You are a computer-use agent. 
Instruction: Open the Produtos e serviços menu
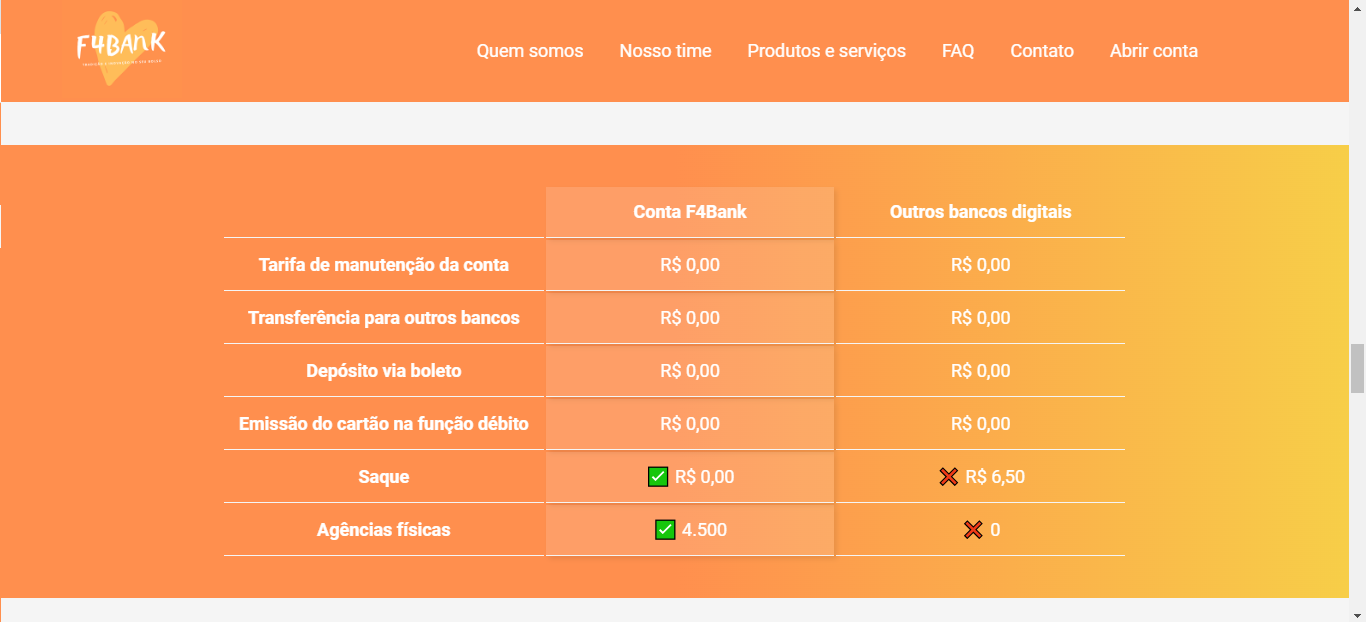click(x=826, y=50)
